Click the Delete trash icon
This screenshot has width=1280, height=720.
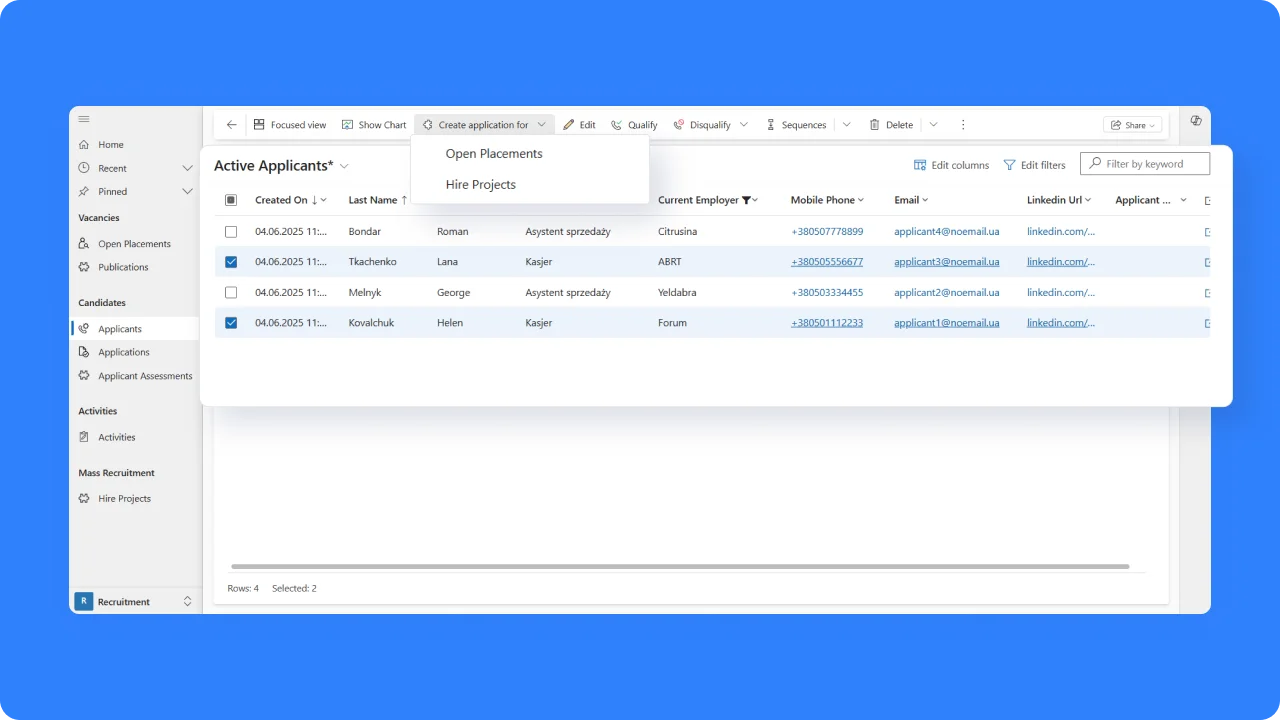pos(874,125)
